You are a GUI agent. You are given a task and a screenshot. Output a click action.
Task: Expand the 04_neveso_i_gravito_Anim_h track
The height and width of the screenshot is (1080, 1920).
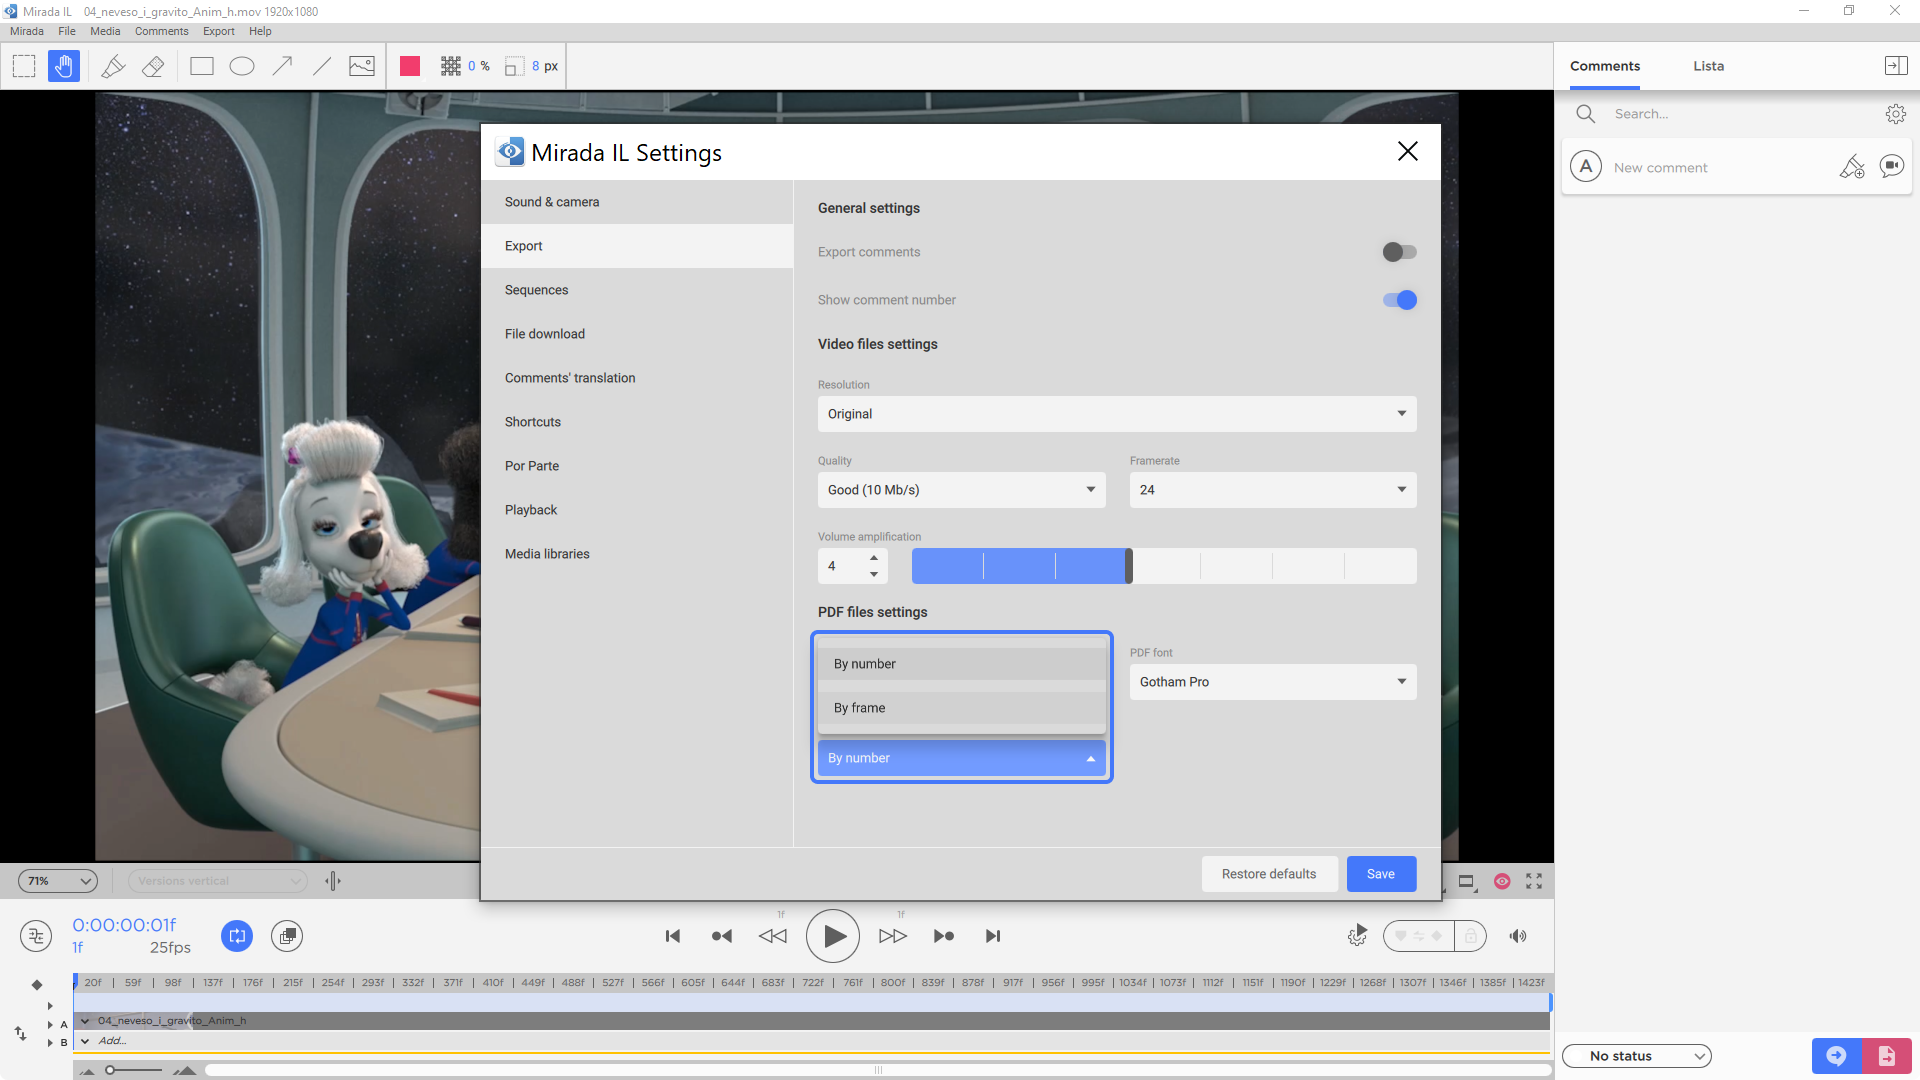(x=85, y=1021)
